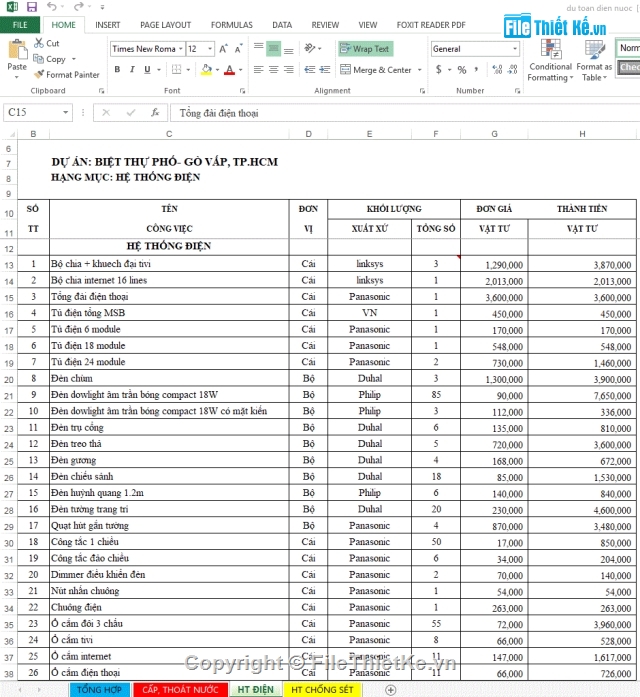Open Conditional Formatting menu
Viewport: 640px width, 697px height.
550,60
